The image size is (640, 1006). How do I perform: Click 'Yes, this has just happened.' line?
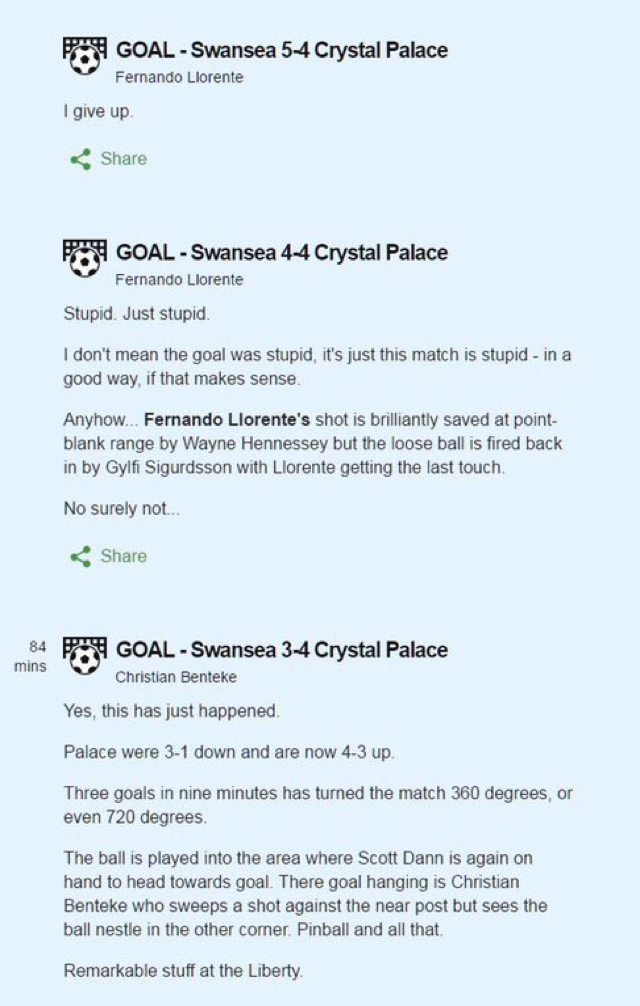tap(171, 712)
